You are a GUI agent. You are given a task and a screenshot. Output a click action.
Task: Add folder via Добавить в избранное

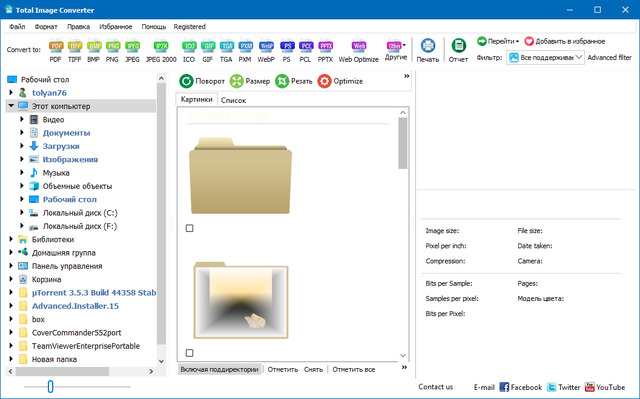tap(564, 41)
